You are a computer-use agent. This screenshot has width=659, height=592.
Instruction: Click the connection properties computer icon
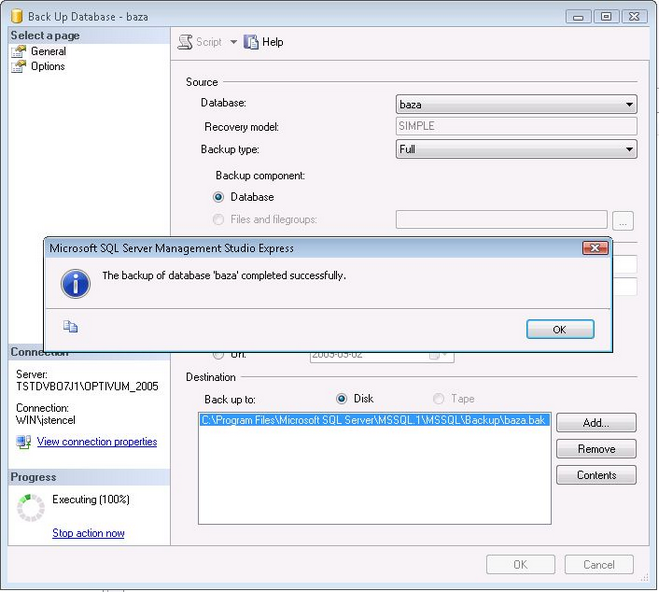pos(24,442)
